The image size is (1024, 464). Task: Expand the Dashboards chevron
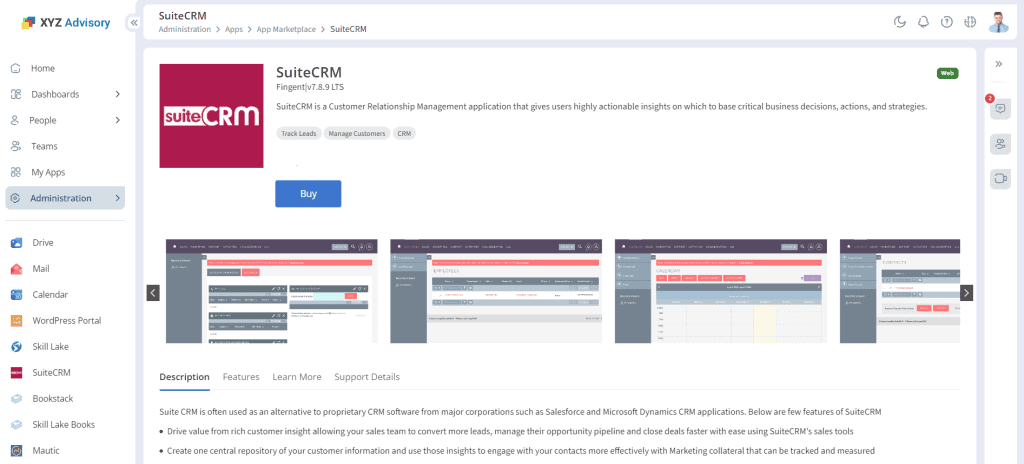click(x=118, y=94)
